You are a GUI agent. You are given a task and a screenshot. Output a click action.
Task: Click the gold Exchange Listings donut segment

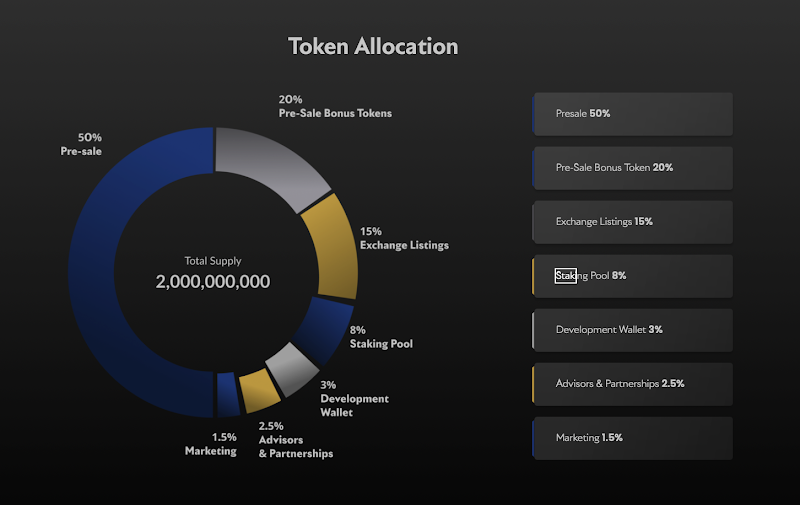pyautogui.click(x=335, y=245)
